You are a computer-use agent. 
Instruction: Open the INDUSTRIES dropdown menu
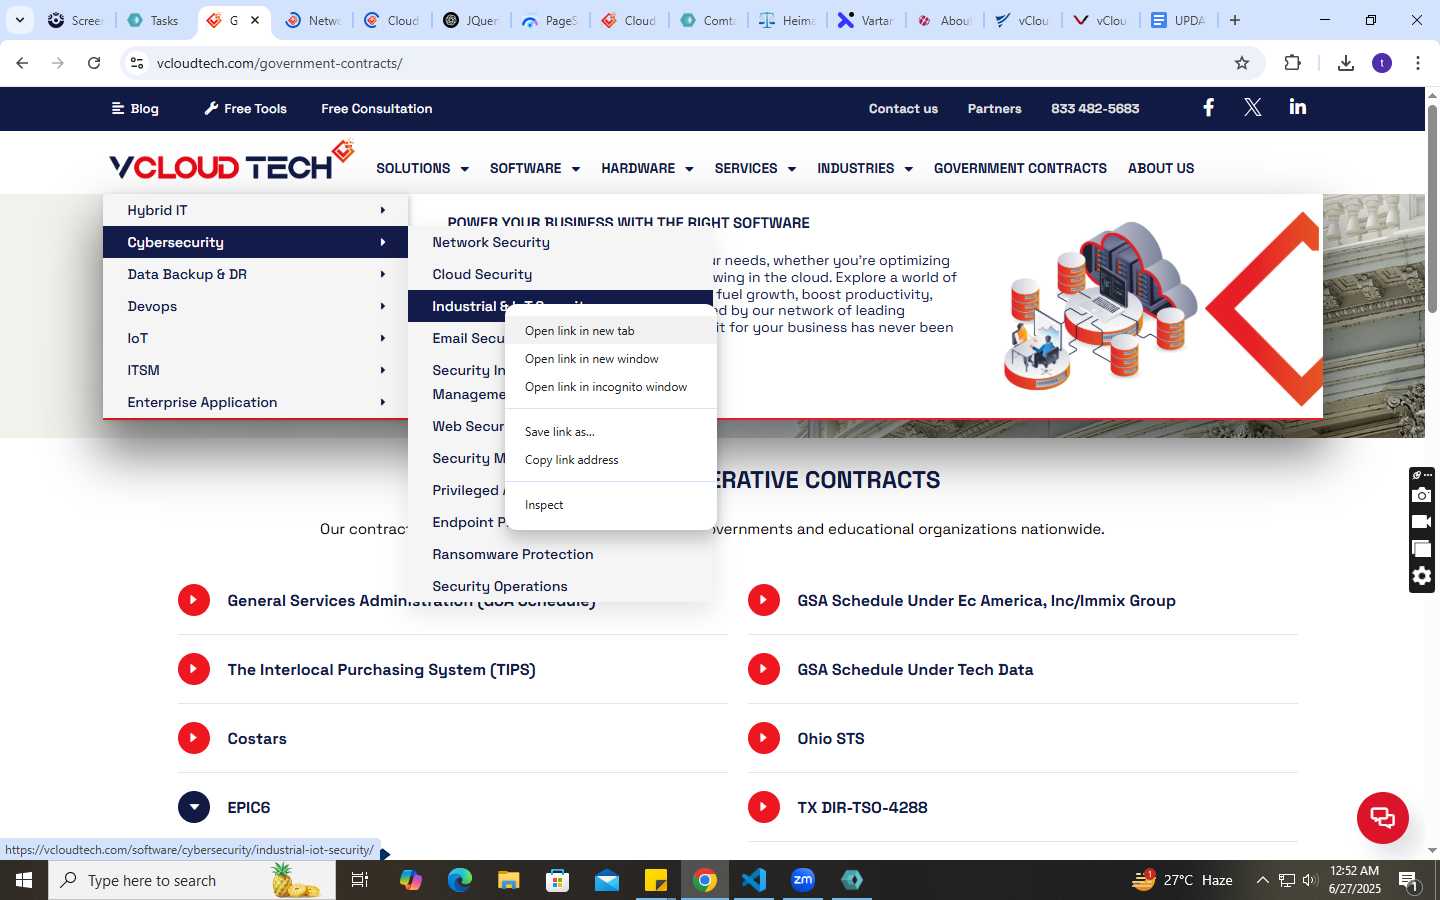click(865, 168)
